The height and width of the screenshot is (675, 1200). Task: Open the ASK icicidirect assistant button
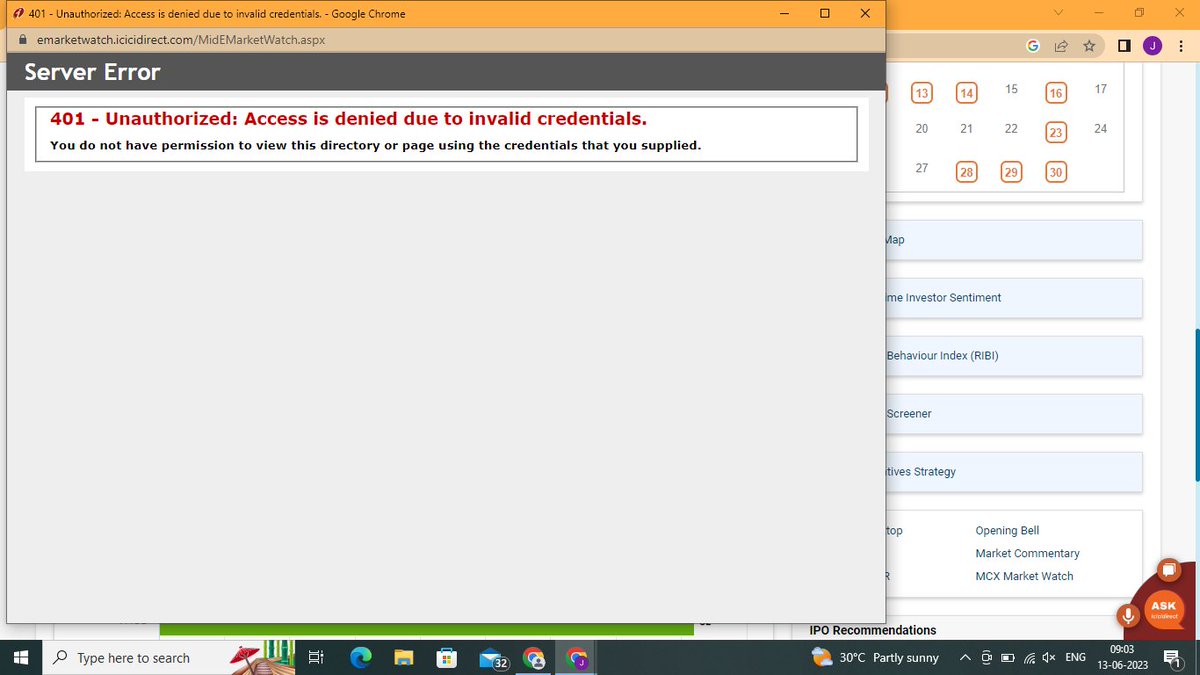(x=1164, y=609)
